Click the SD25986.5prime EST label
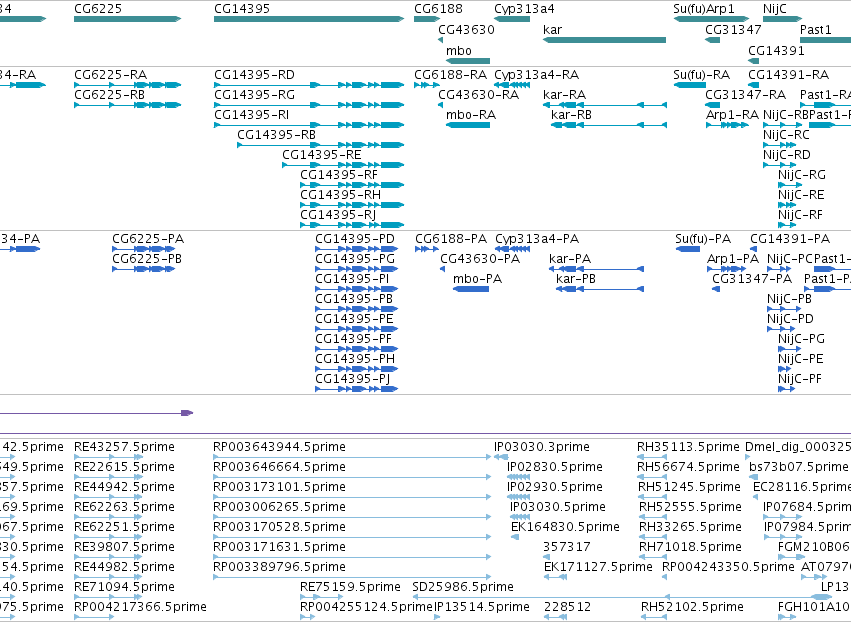This screenshot has height=622, width=851. click(463, 587)
